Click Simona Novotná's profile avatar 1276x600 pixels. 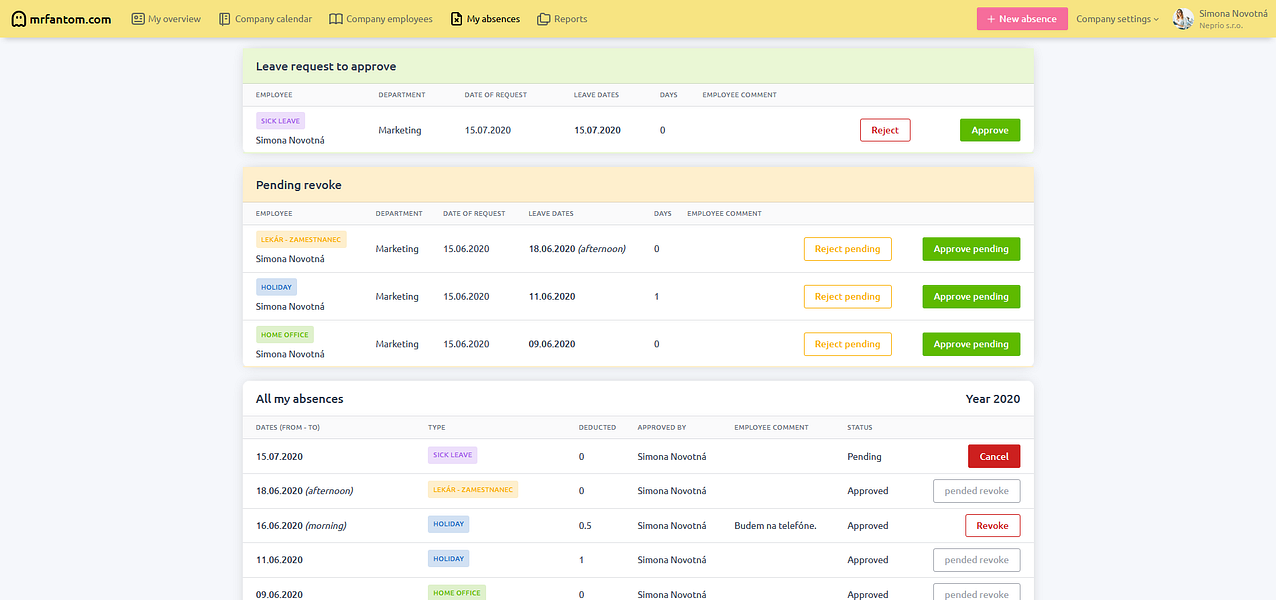click(x=1183, y=19)
